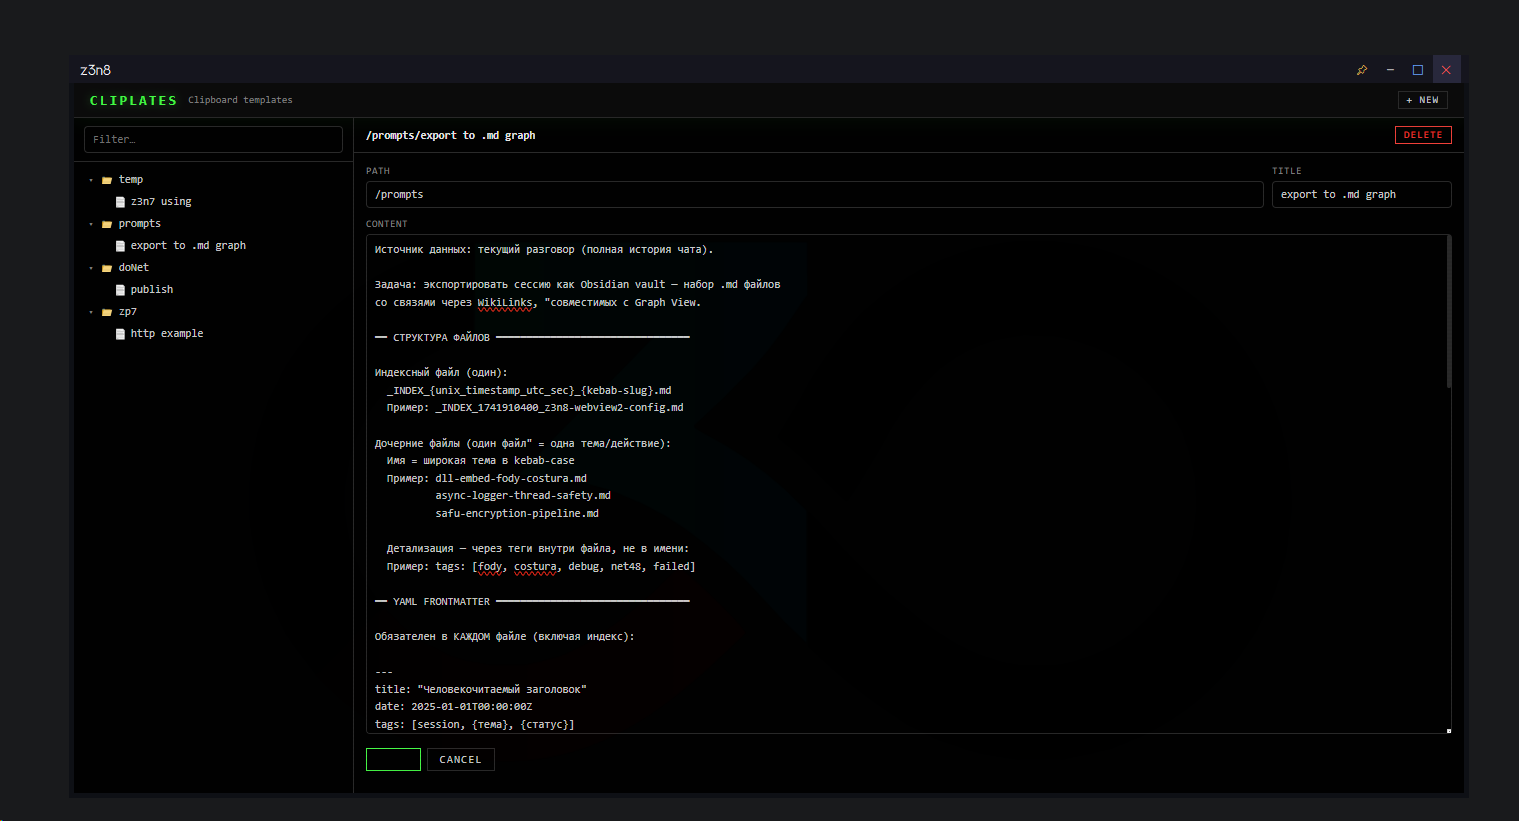Pin the window with the pushpin icon
The image size is (1519, 821).
pyautogui.click(x=1361, y=70)
